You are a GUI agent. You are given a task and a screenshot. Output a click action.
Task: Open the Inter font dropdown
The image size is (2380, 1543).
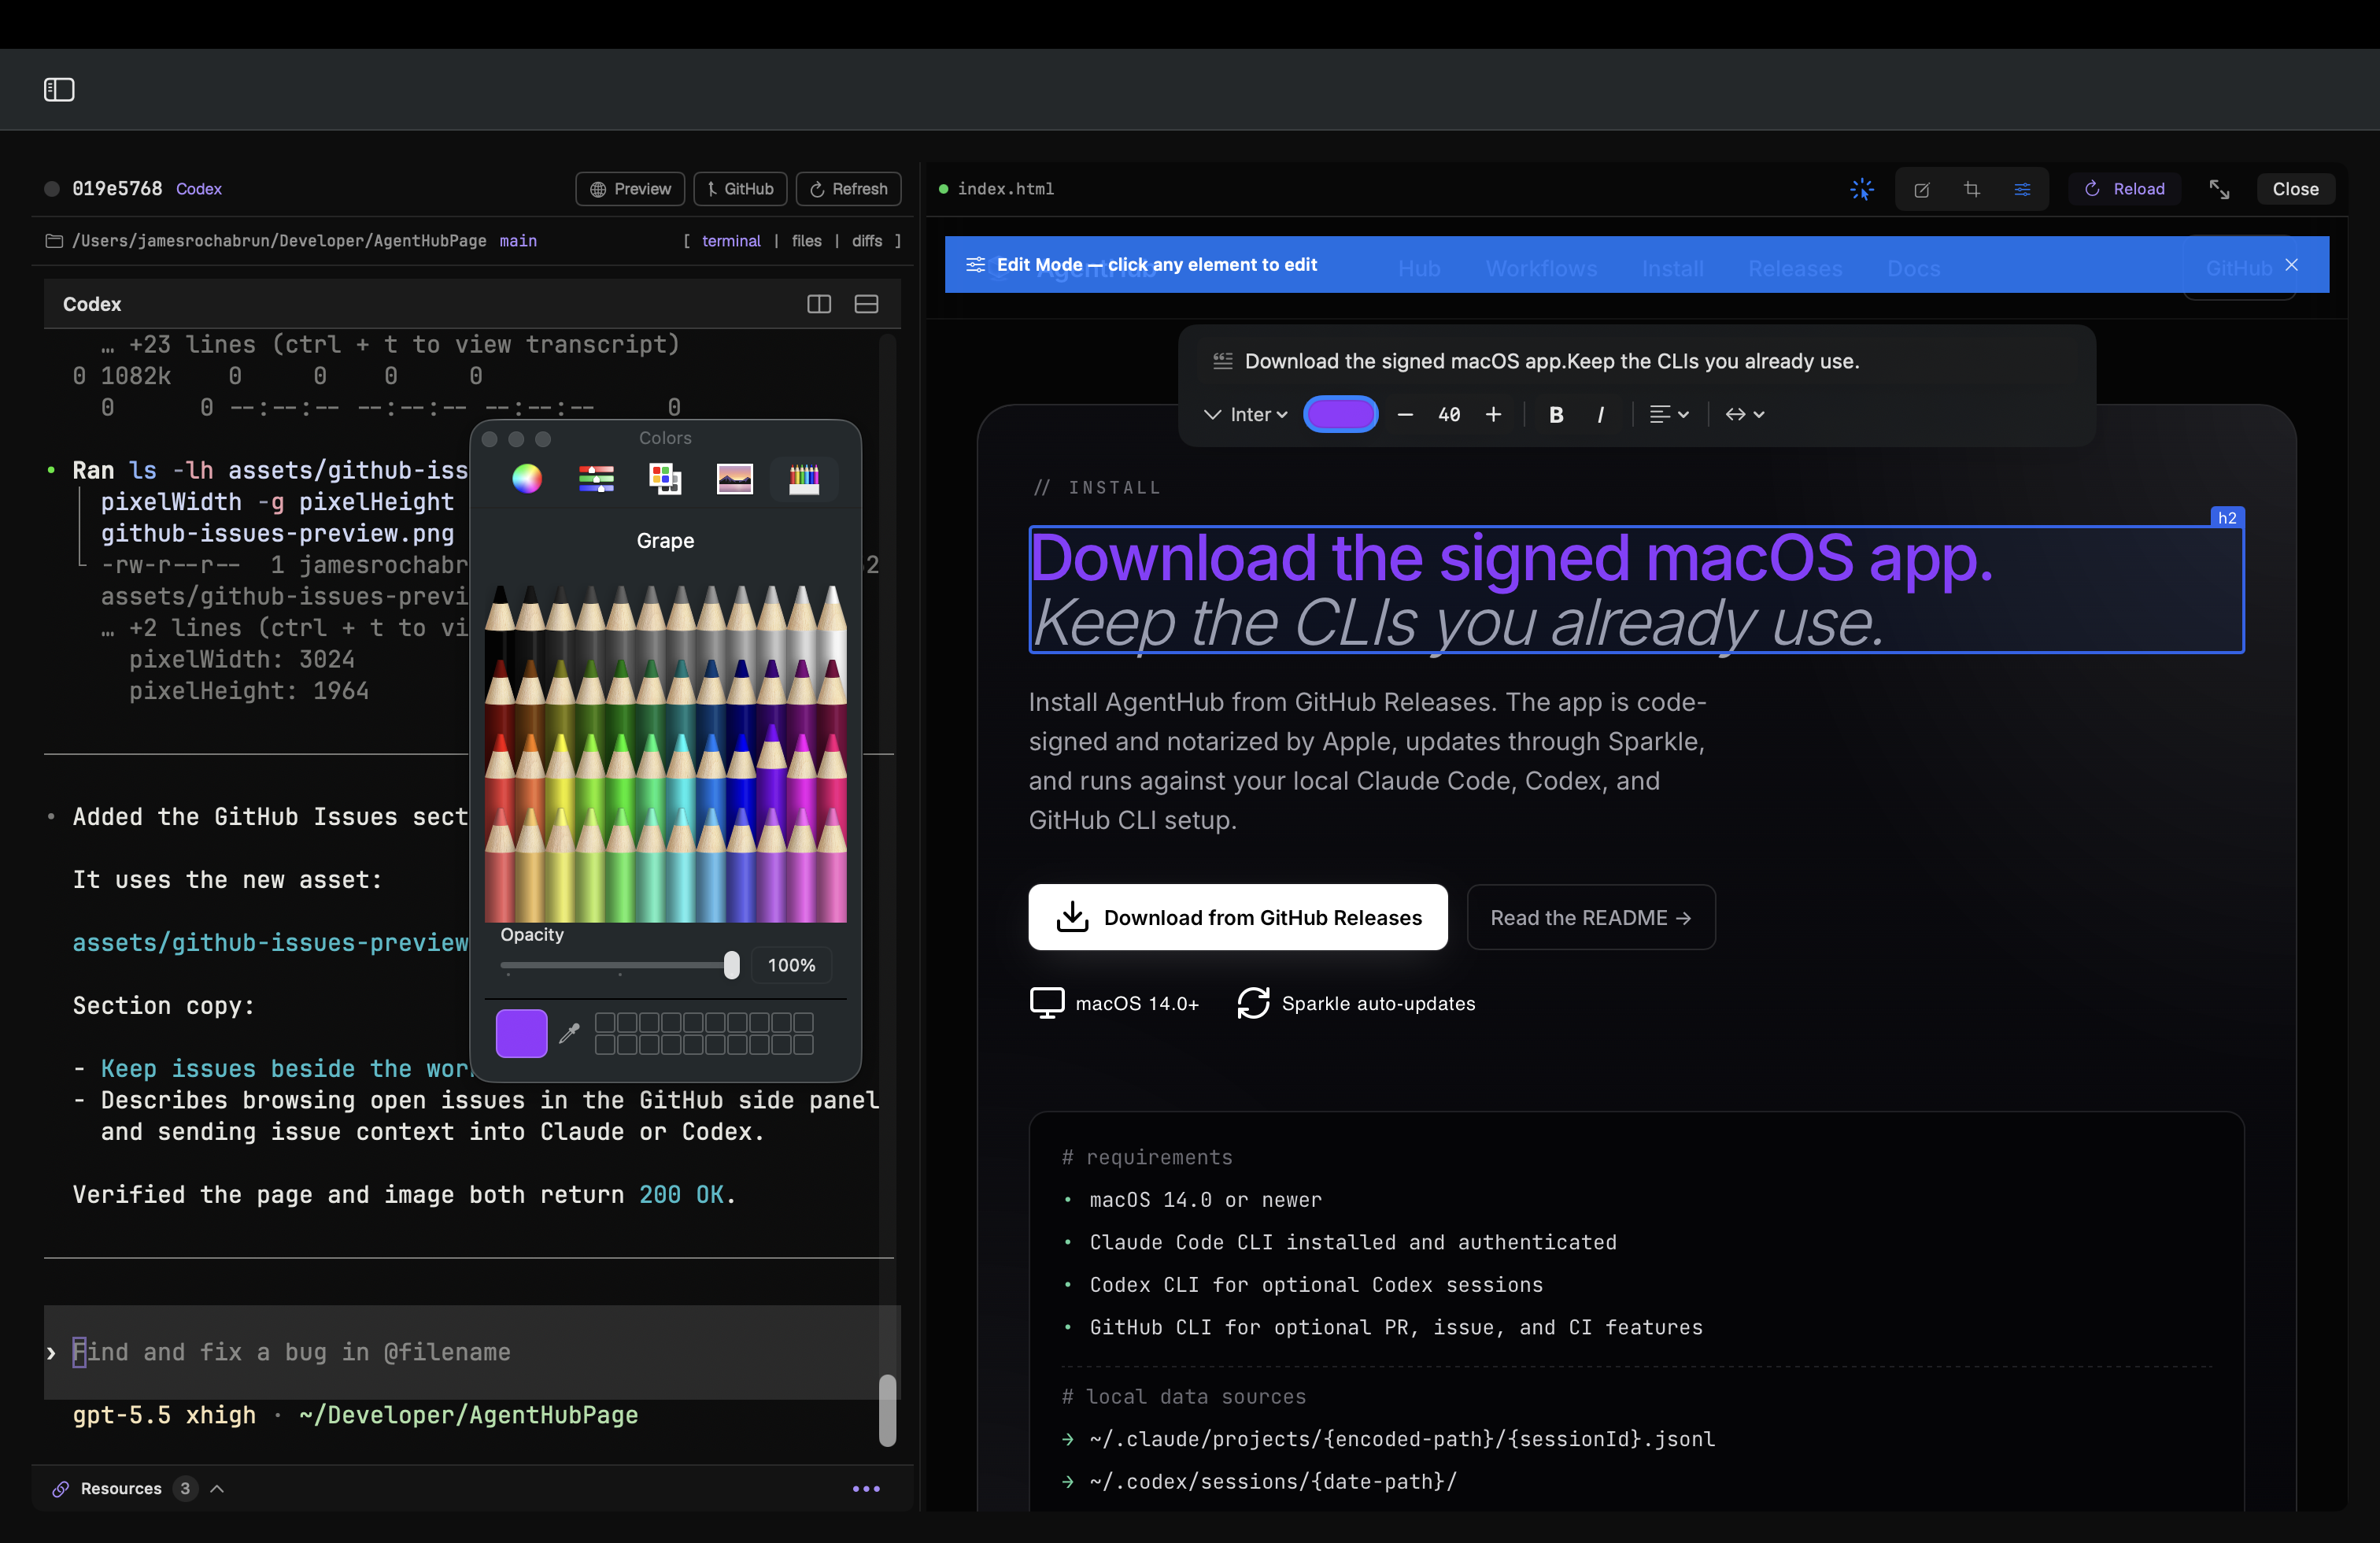[x=1259, y=414]
